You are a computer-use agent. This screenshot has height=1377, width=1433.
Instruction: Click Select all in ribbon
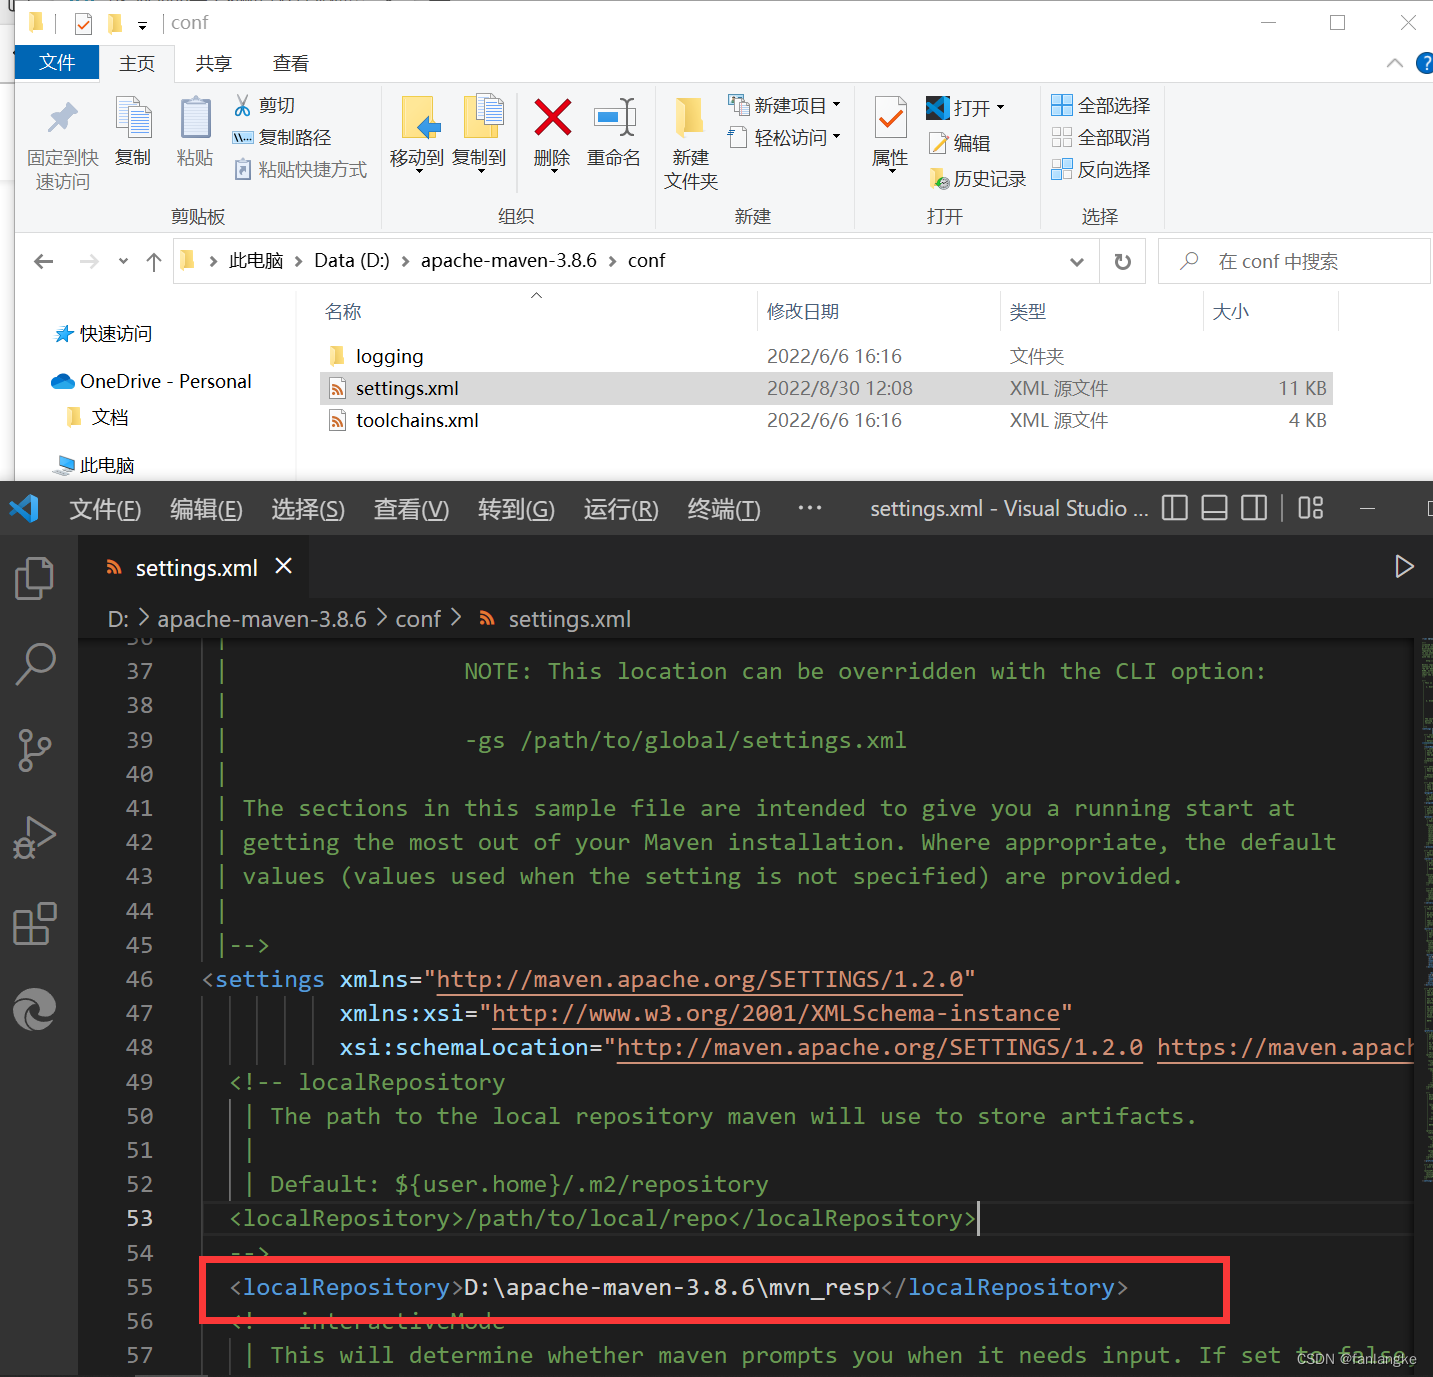[1101, 105]
